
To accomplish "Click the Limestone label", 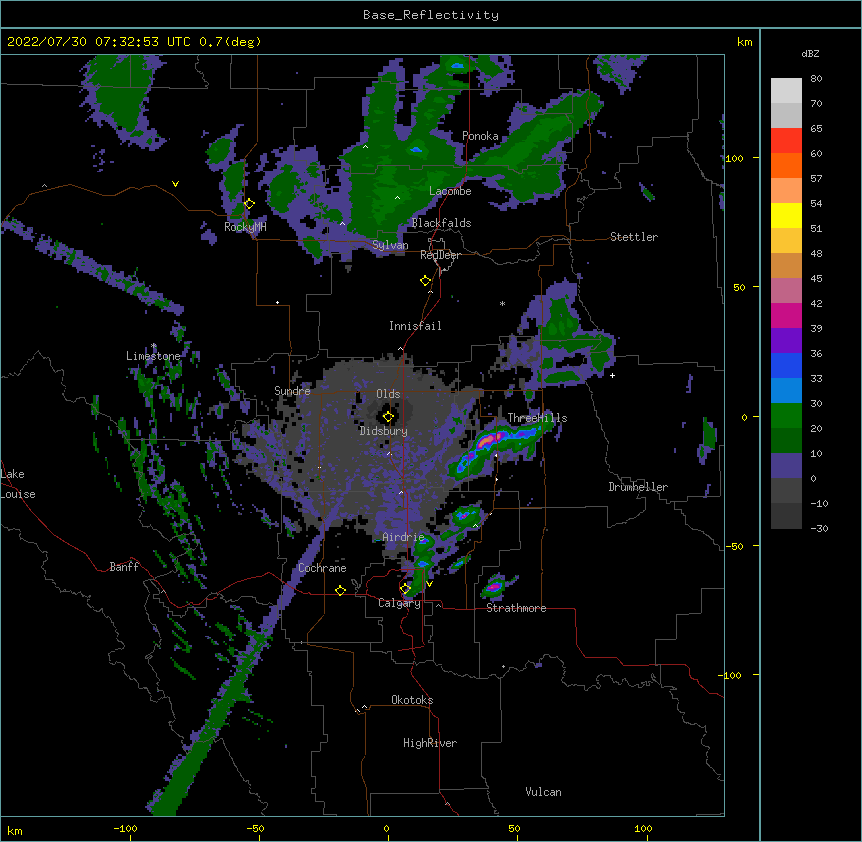I will click(153, 356).
